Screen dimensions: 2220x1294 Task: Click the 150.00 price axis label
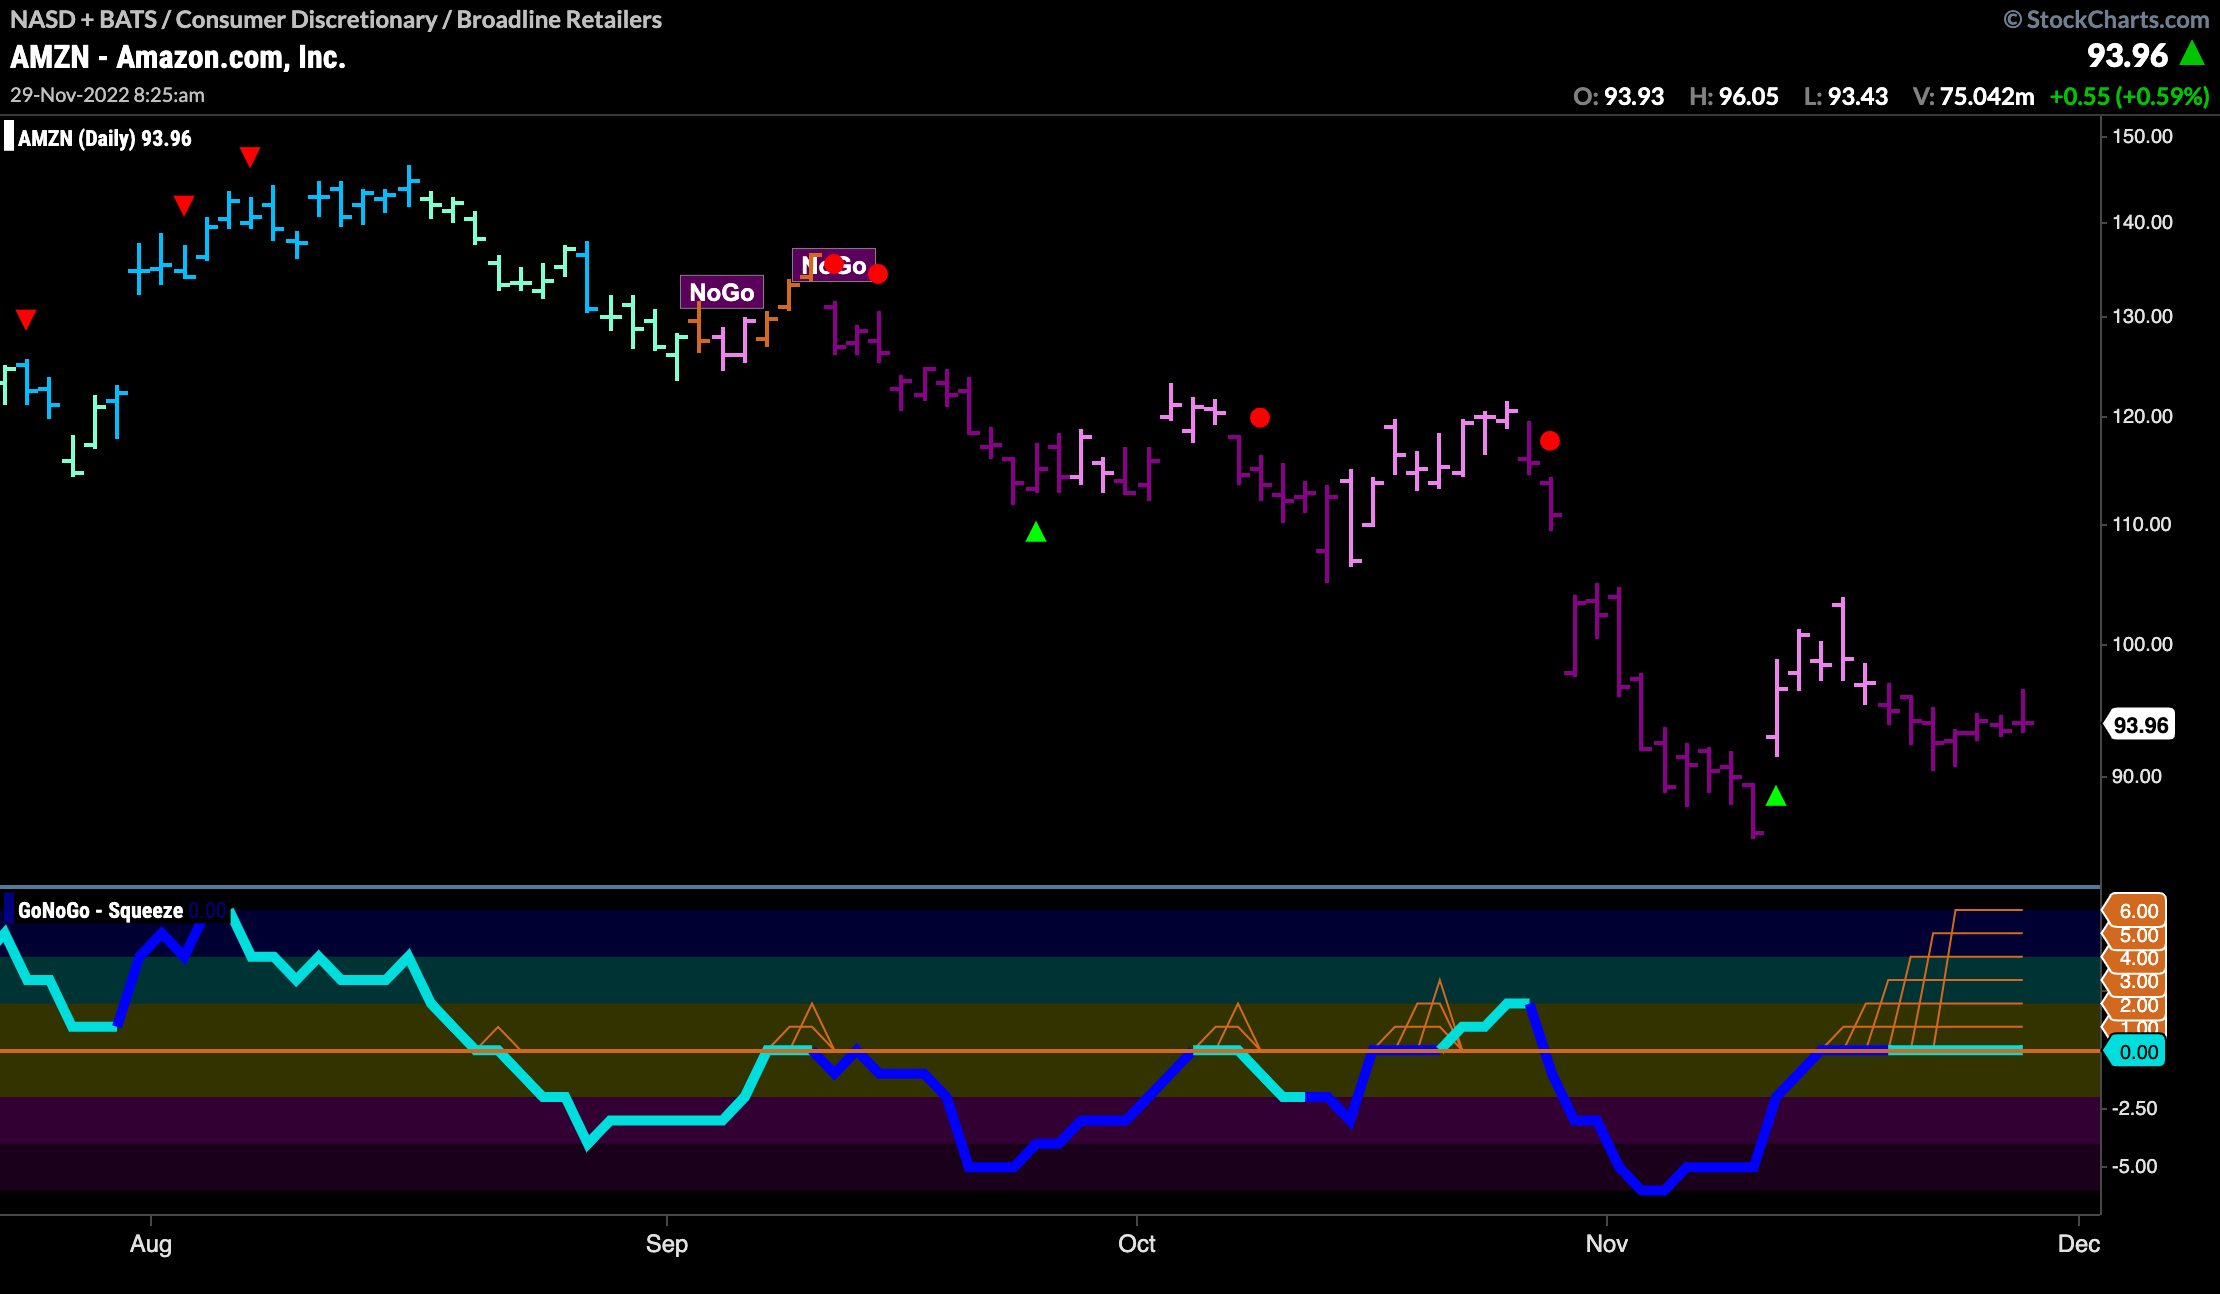click(2142, 136)
